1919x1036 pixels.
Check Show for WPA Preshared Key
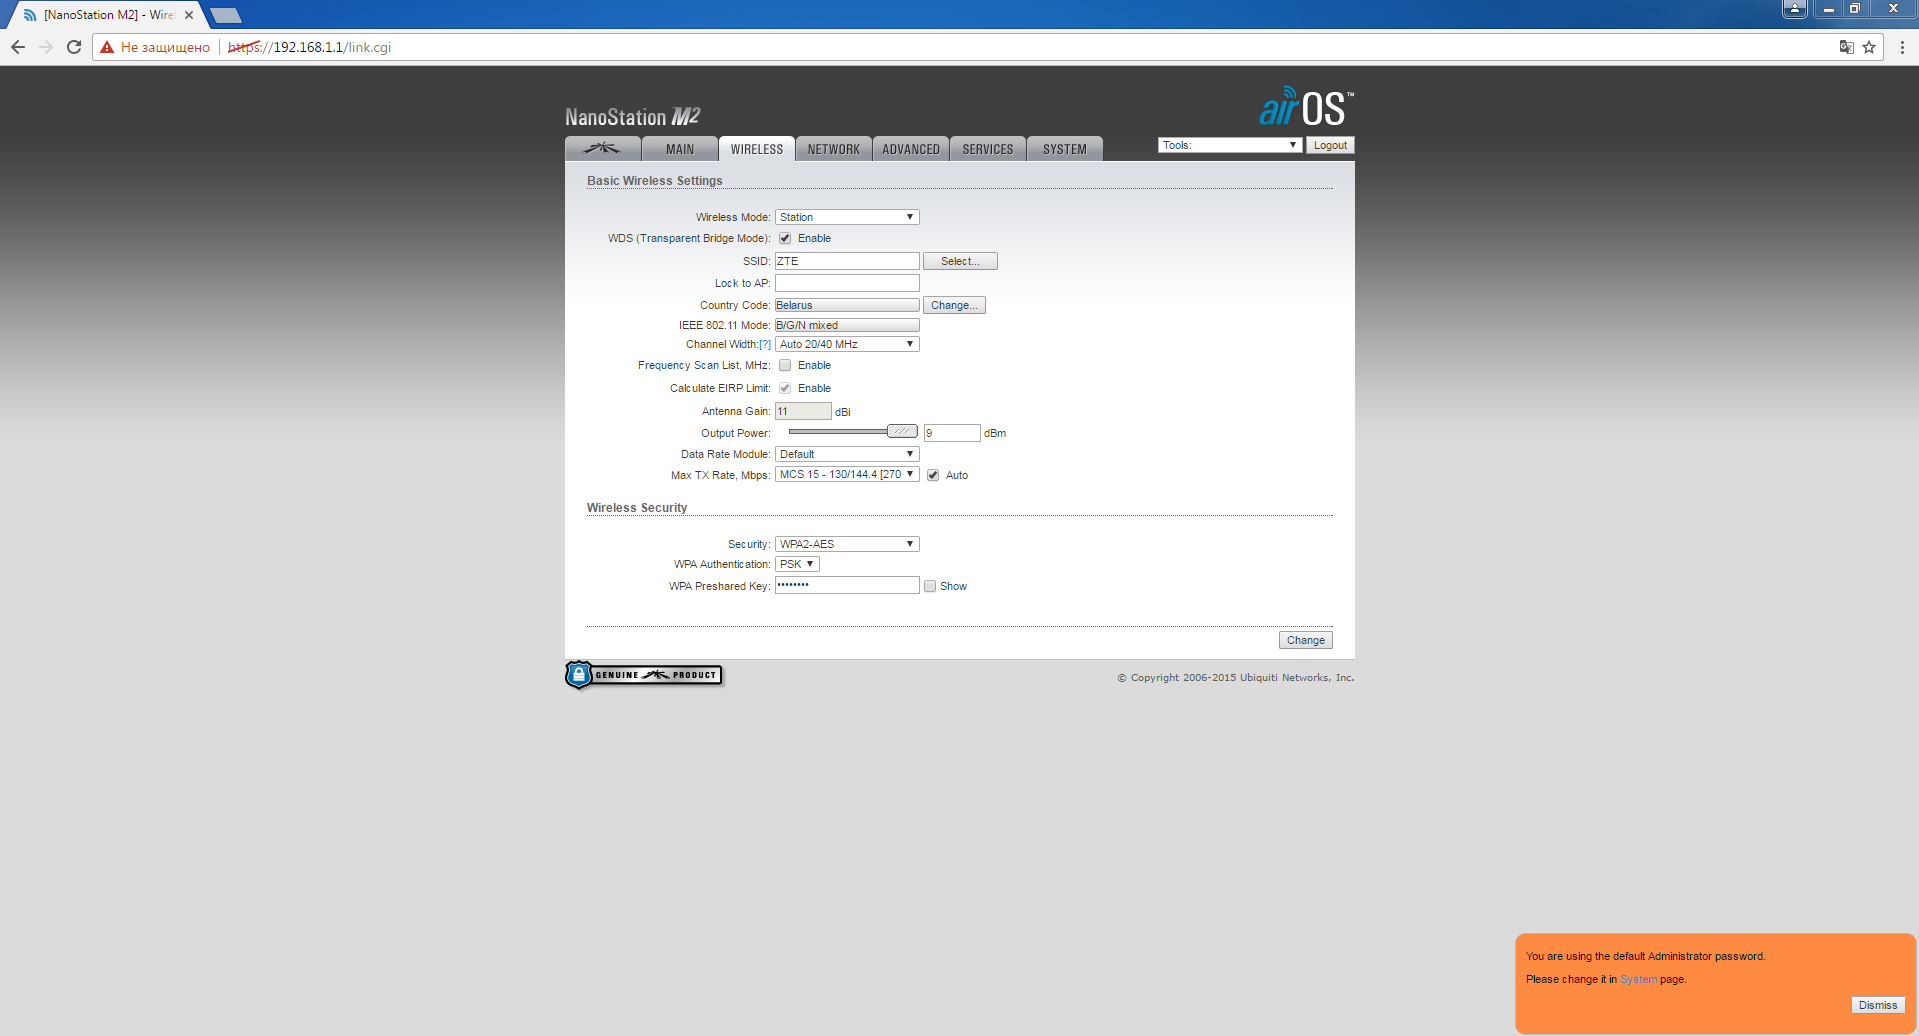930,586
